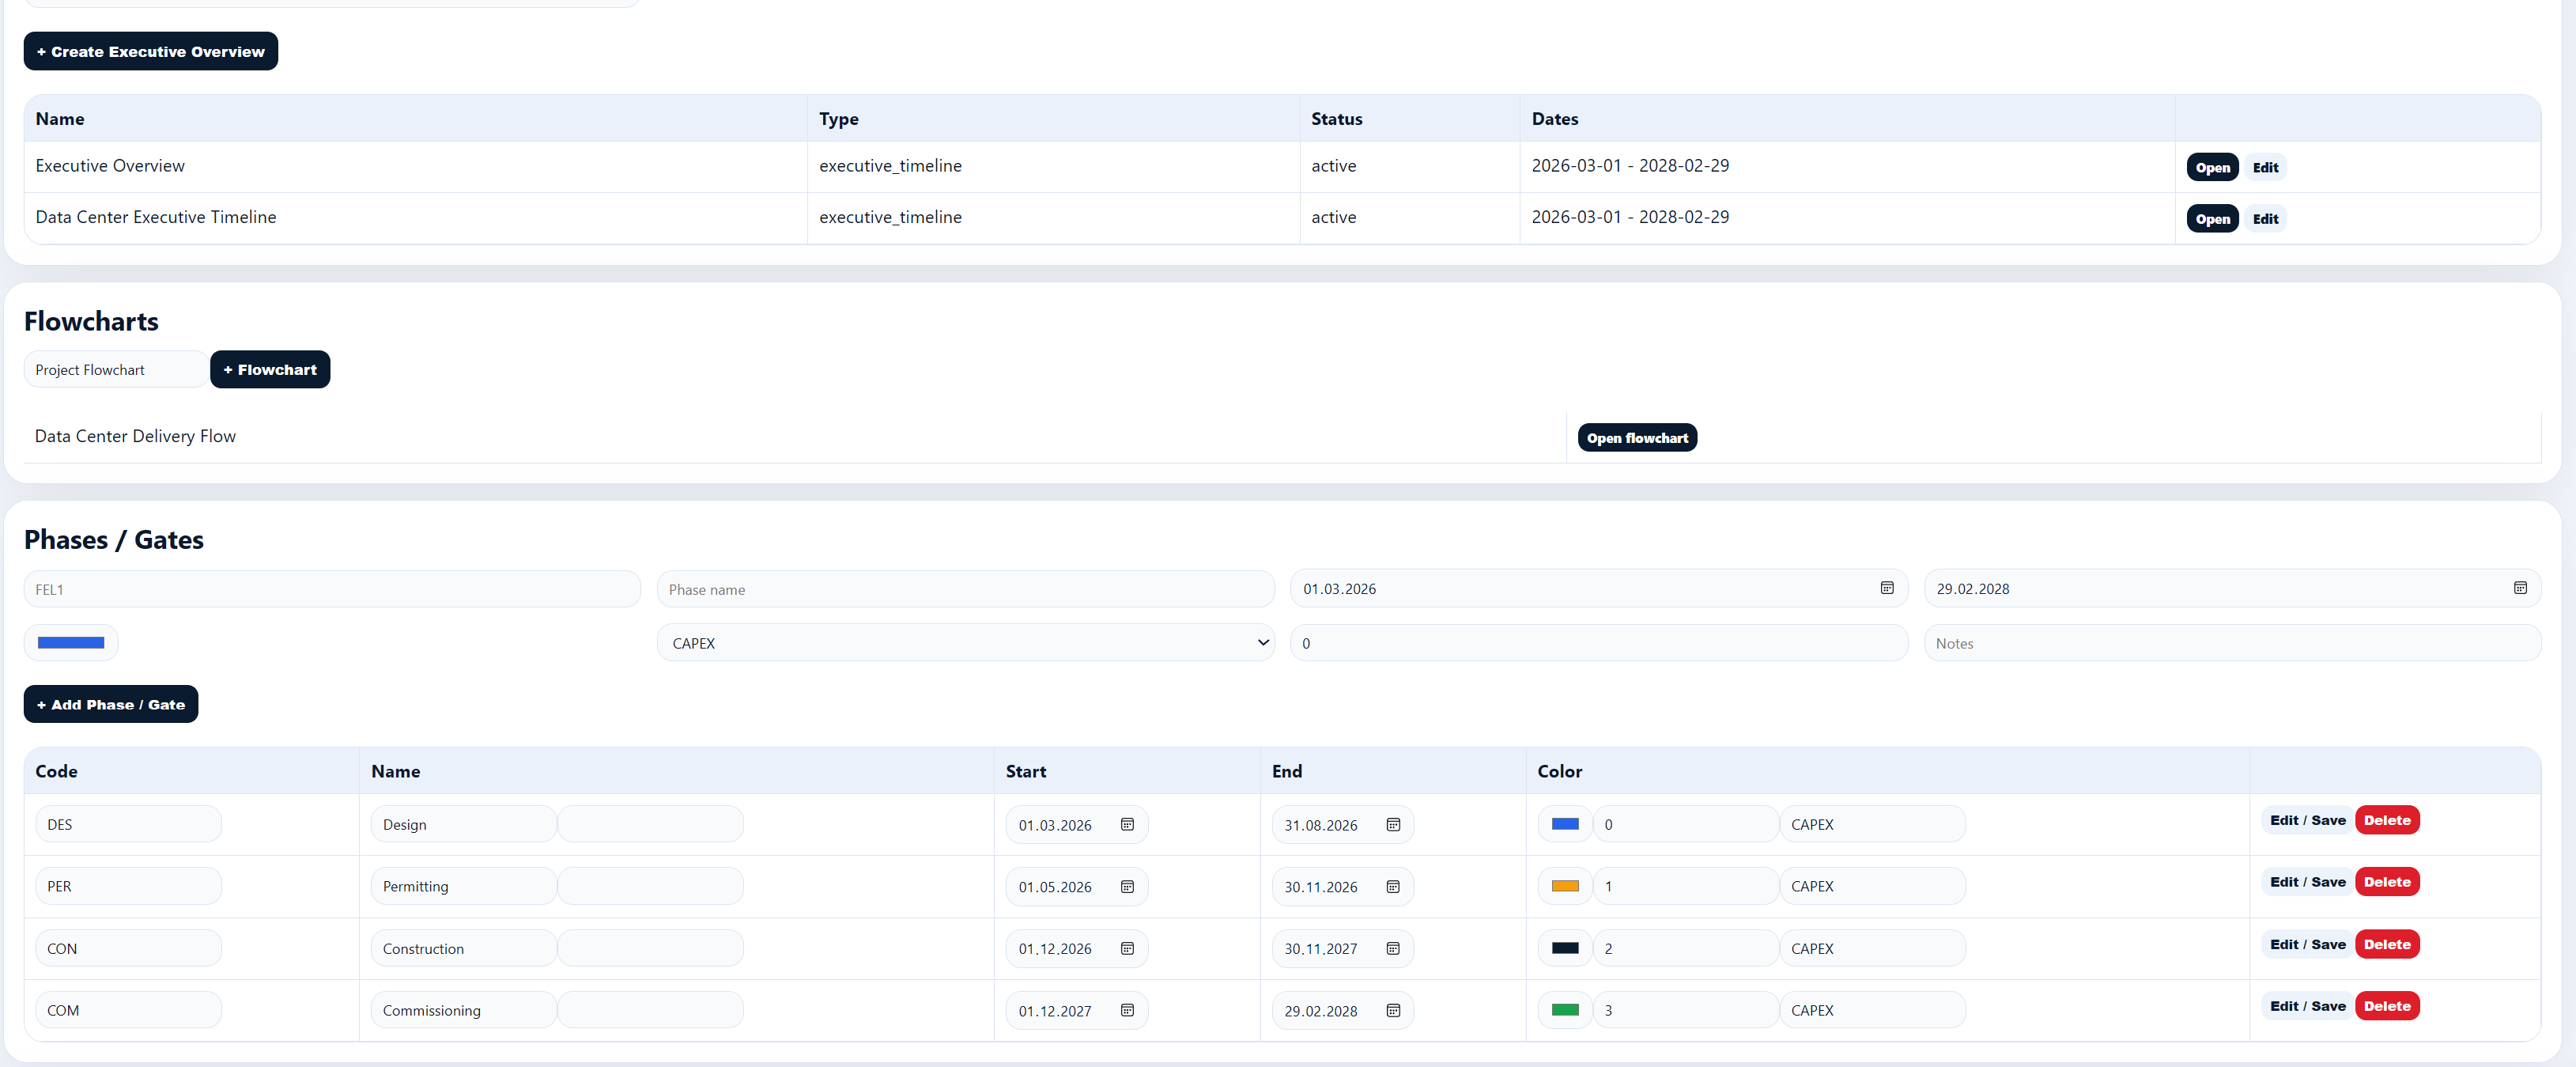Open calendar icon for Design end date
Viewport: 2576px width, 1067px height.
click(x=1393, y=824)
